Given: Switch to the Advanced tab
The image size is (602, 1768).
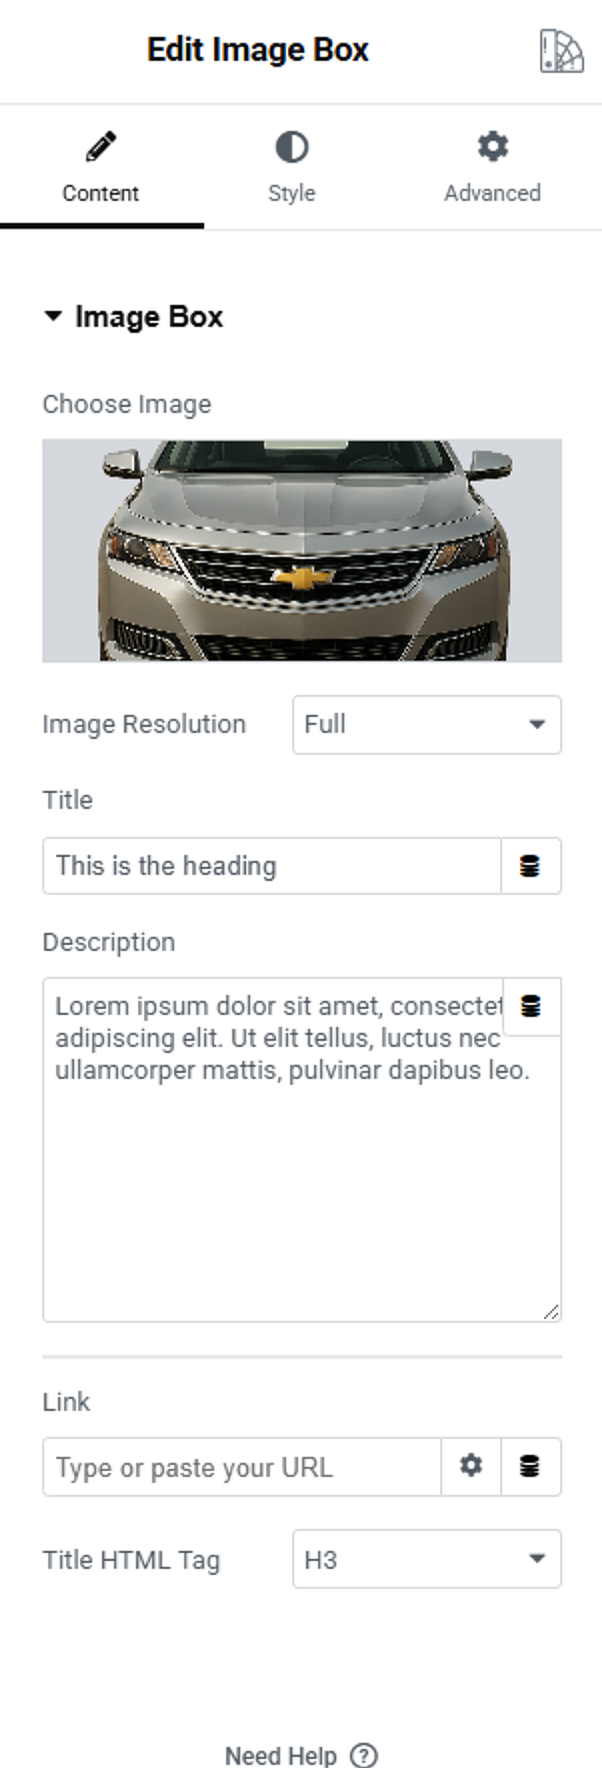Looking at the screenshot, I should click(492, 192).
